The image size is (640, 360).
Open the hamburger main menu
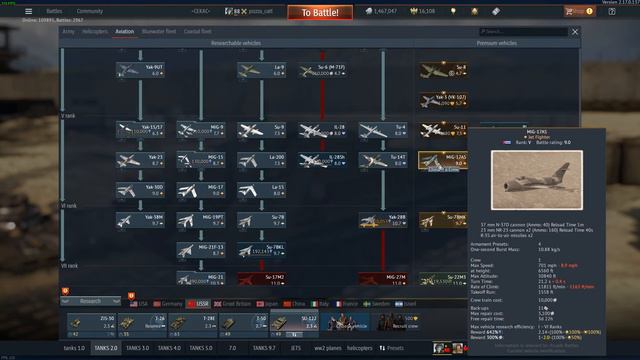(29, 11)
